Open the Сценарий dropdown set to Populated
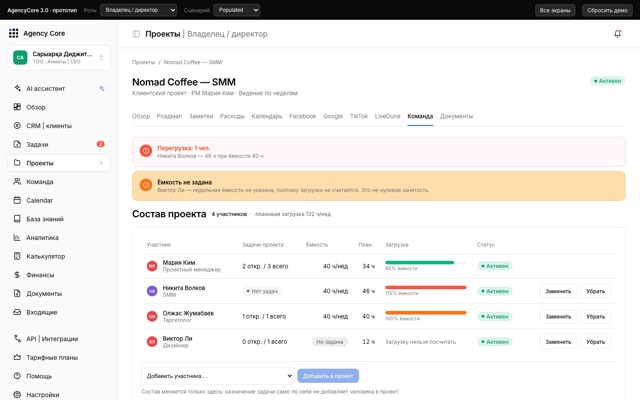Viewport: 640px width, 400px height. point(236,10)
